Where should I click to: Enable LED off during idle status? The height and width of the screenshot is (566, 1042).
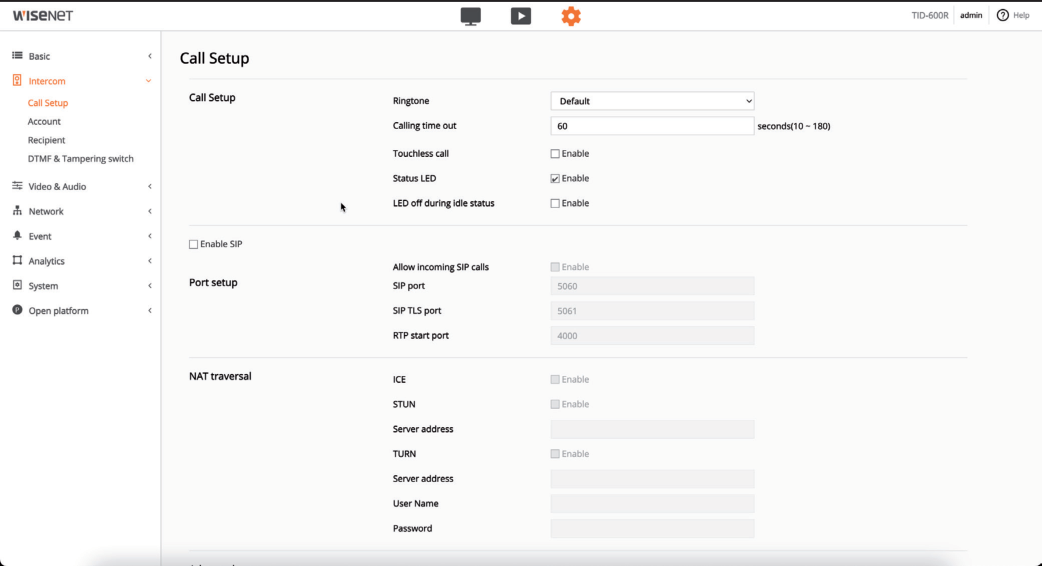point(555,203)
